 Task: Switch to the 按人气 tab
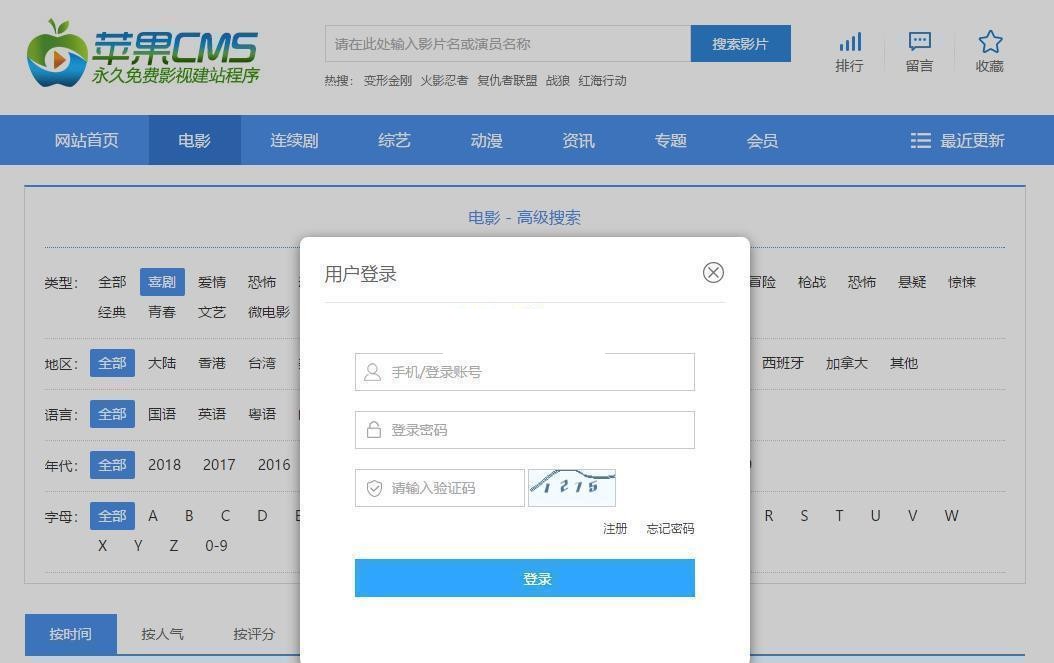162,634
